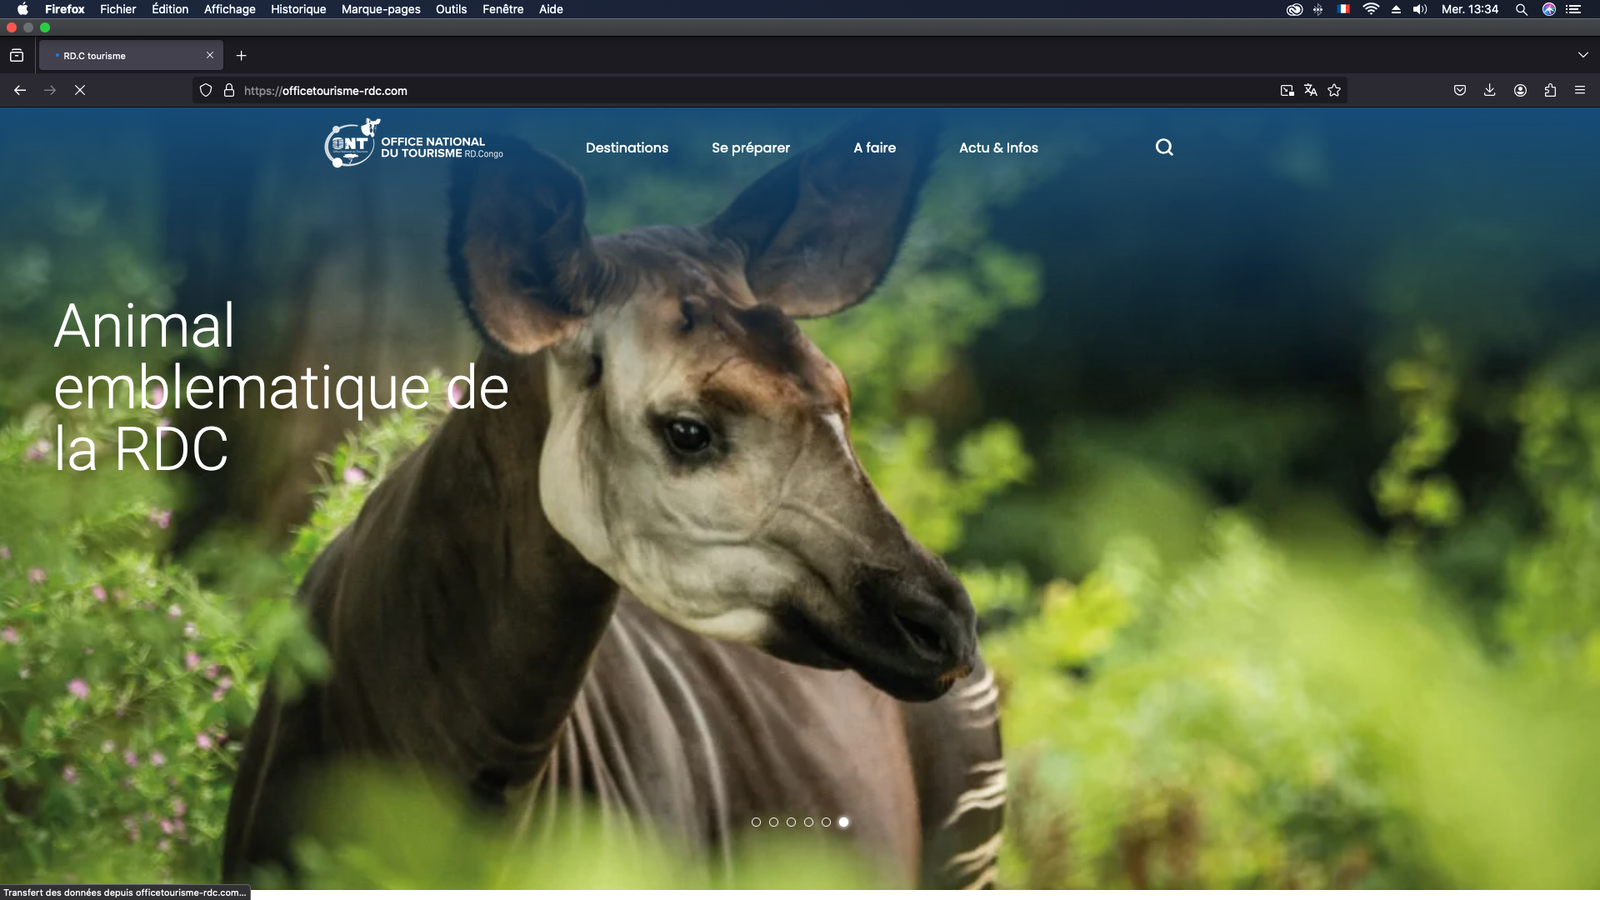This screenshot has height=900, width=1600.
Task: Open a new tab with plus
Action: [x=241, y=55]
